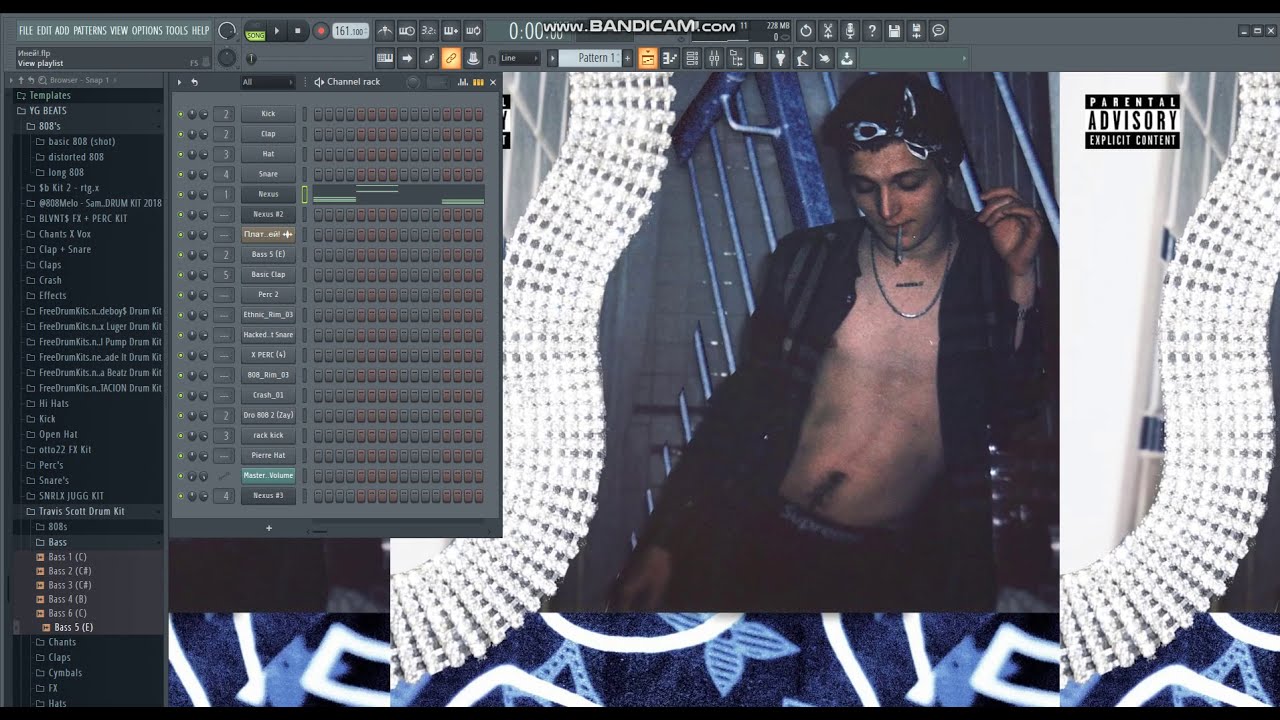Expand the Templates folder in the browser
Image resolution: width=1280 pixels, height=720 pixels.
pyautogui.click(x=49, y=95)
